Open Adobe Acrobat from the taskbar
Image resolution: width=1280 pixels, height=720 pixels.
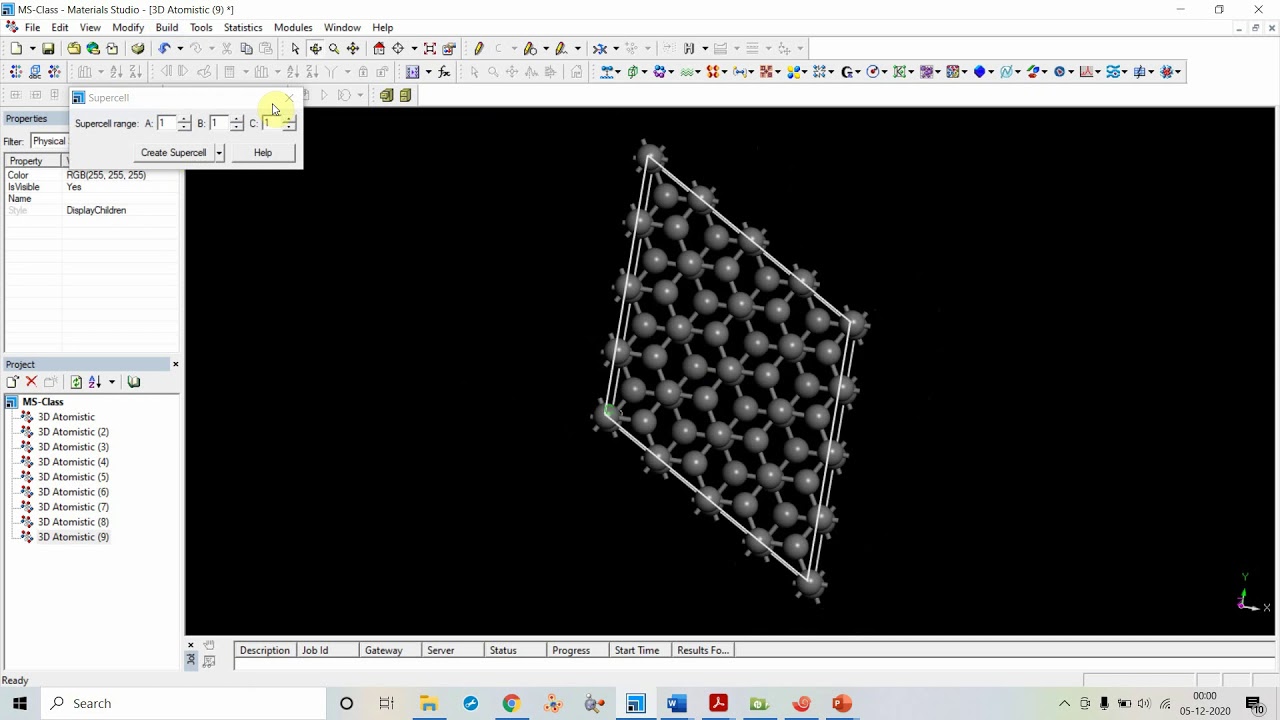coord(718,703)
